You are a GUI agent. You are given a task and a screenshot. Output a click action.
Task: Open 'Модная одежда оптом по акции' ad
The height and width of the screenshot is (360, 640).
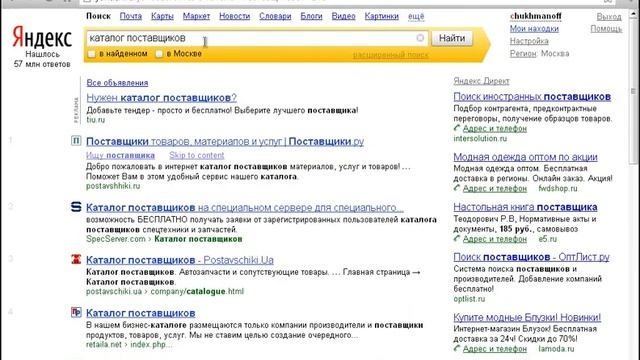click(x=525, y=157)
